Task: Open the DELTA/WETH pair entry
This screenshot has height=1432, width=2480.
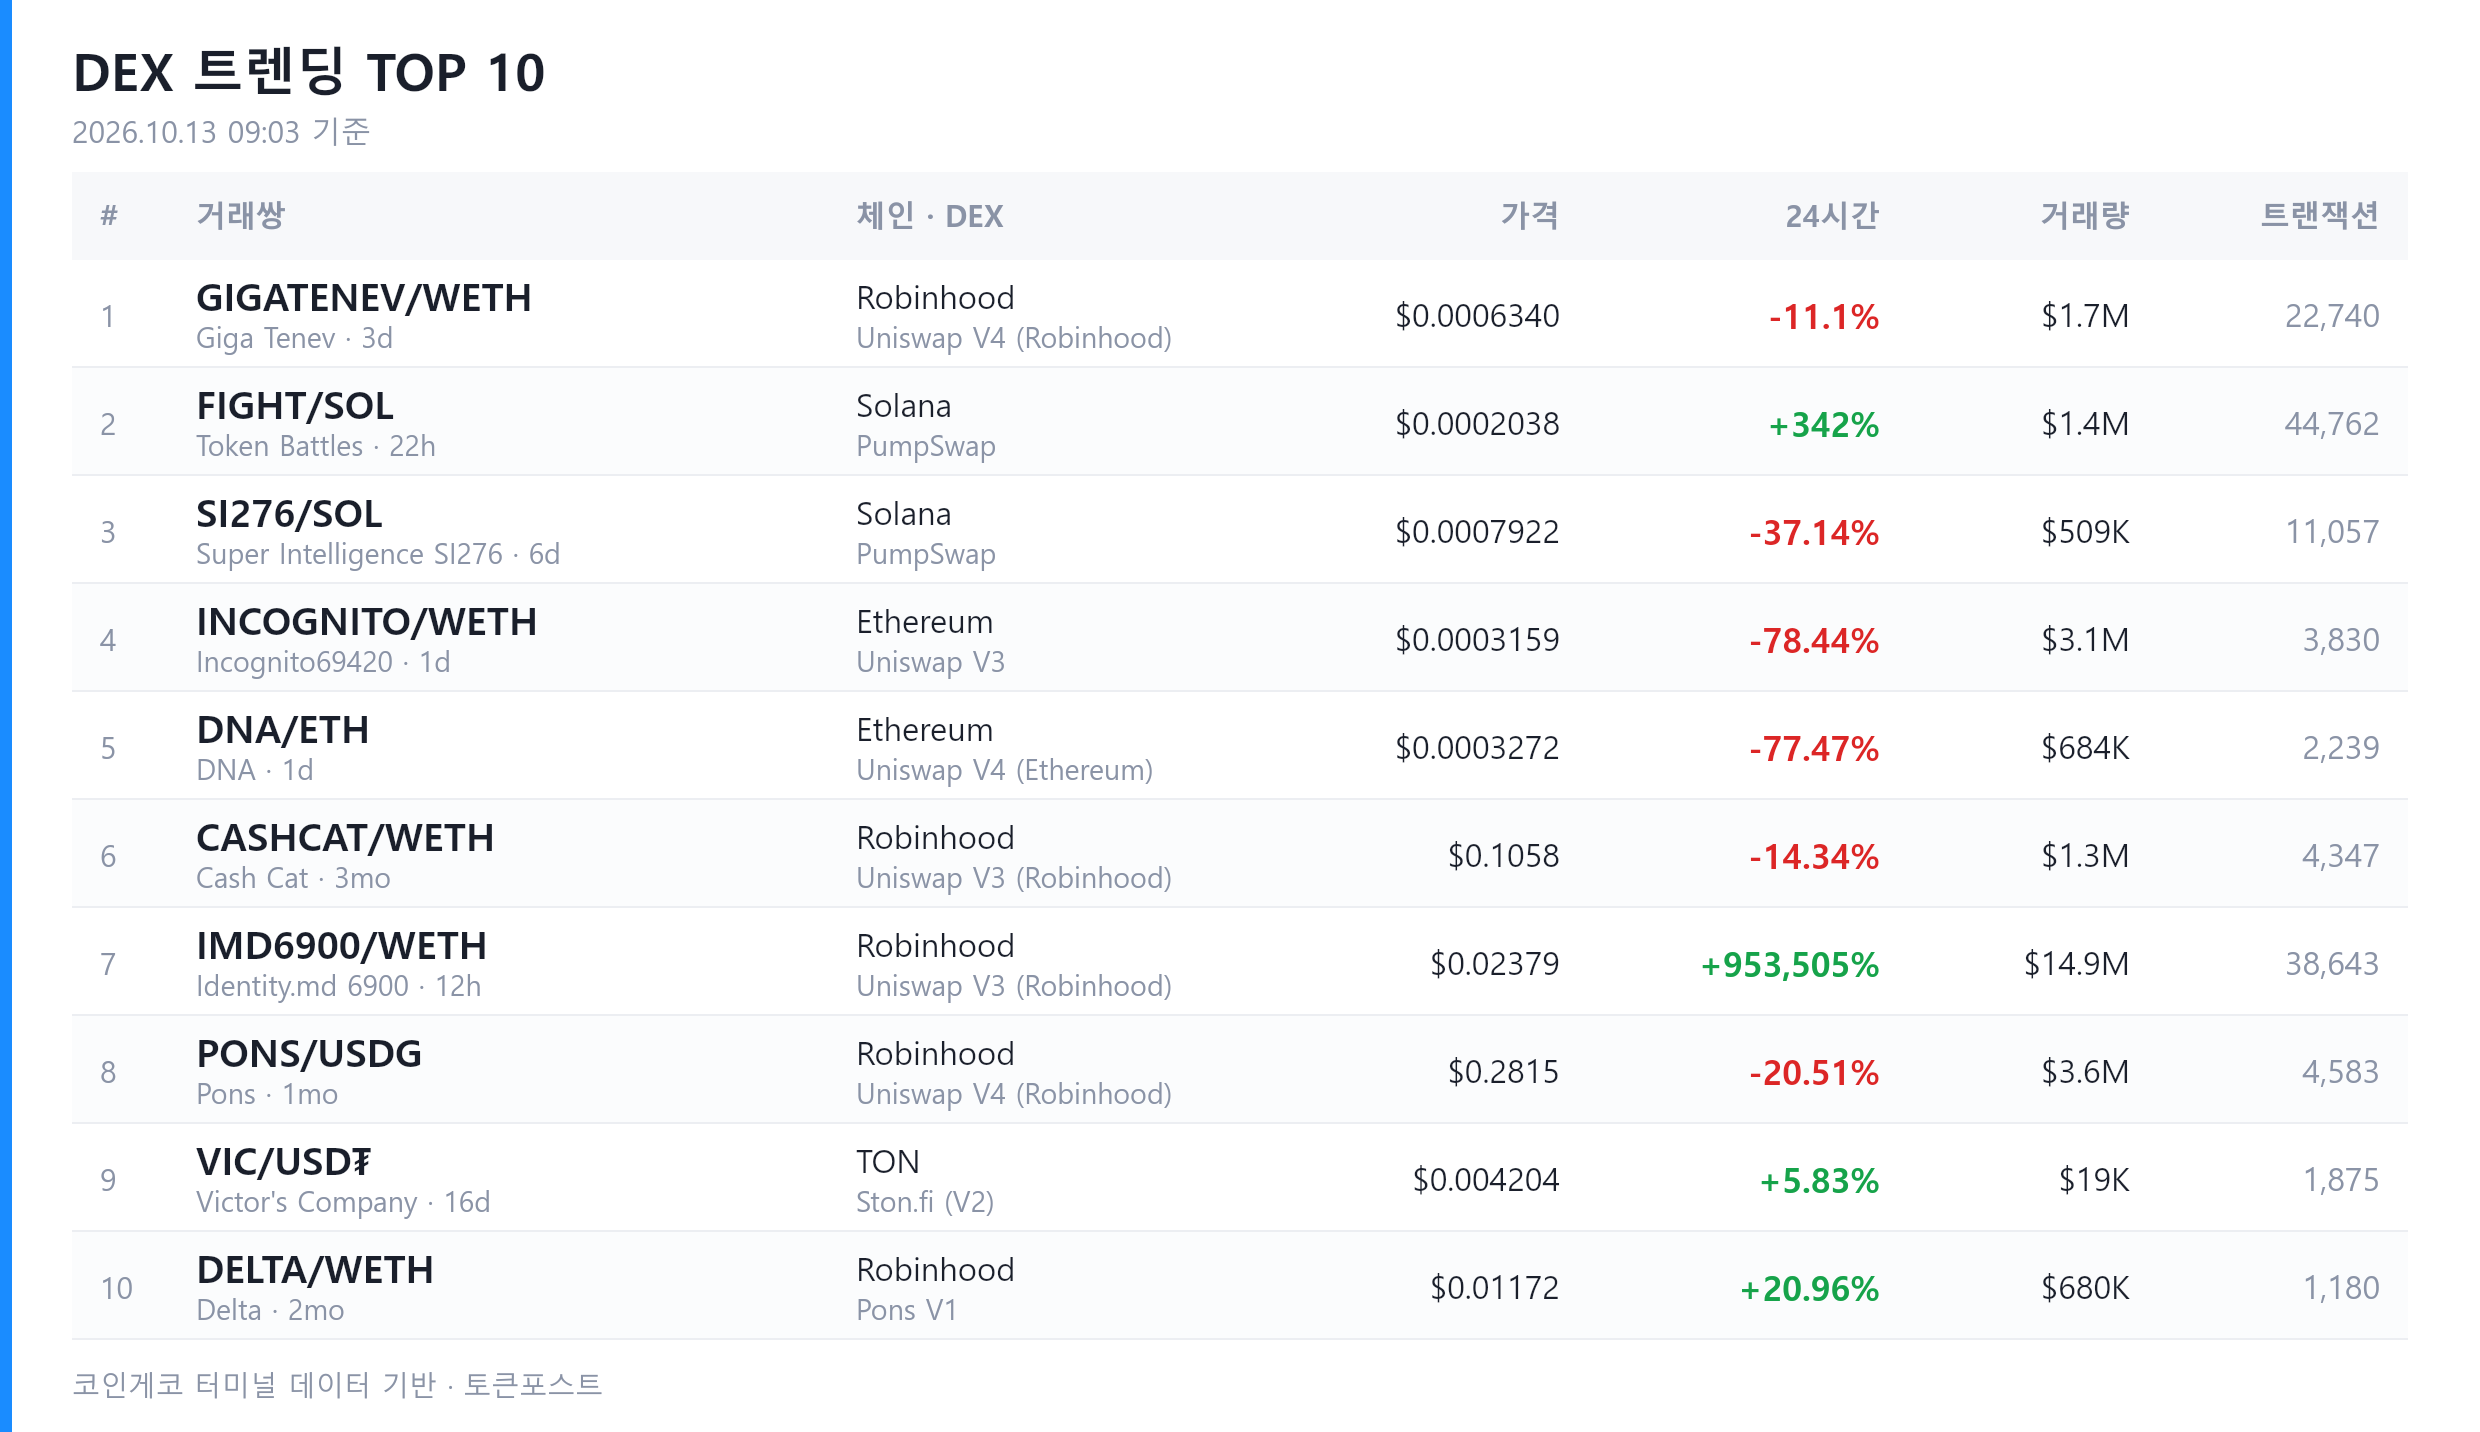Action: (315, 1270)
